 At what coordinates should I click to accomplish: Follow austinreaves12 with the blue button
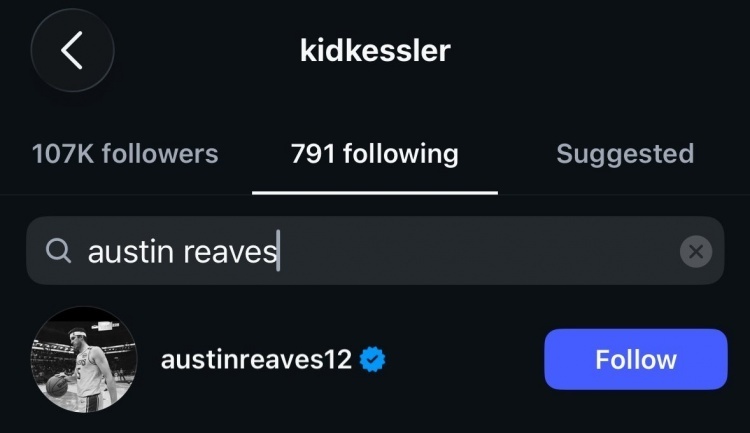click(x=636, y=359)
